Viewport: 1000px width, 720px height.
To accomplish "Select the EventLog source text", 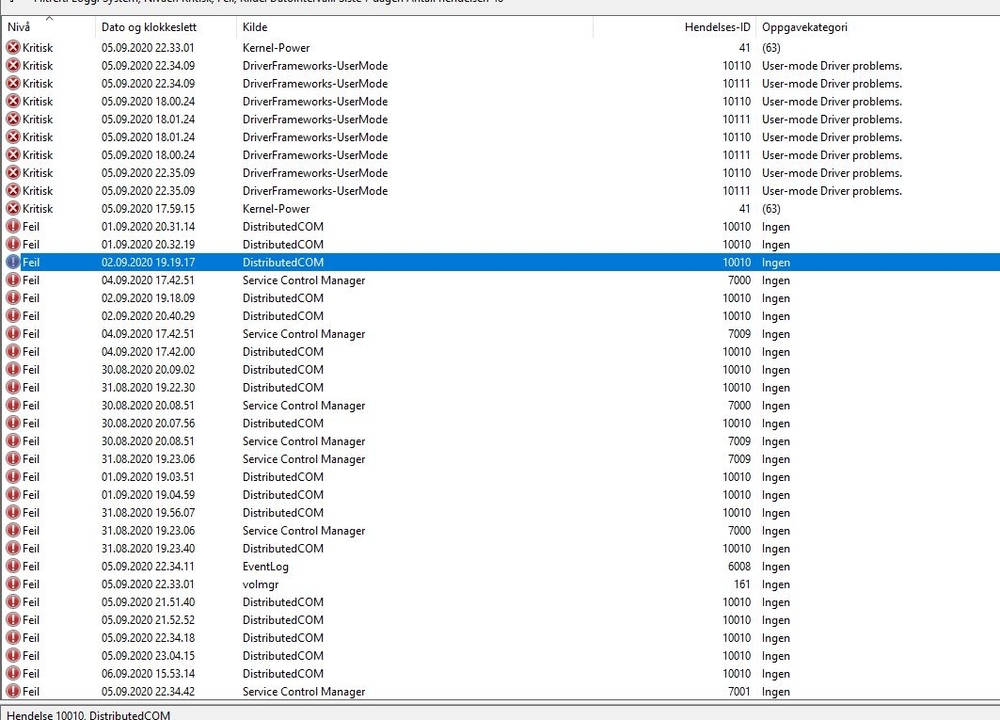I will (x=265, y=565).
